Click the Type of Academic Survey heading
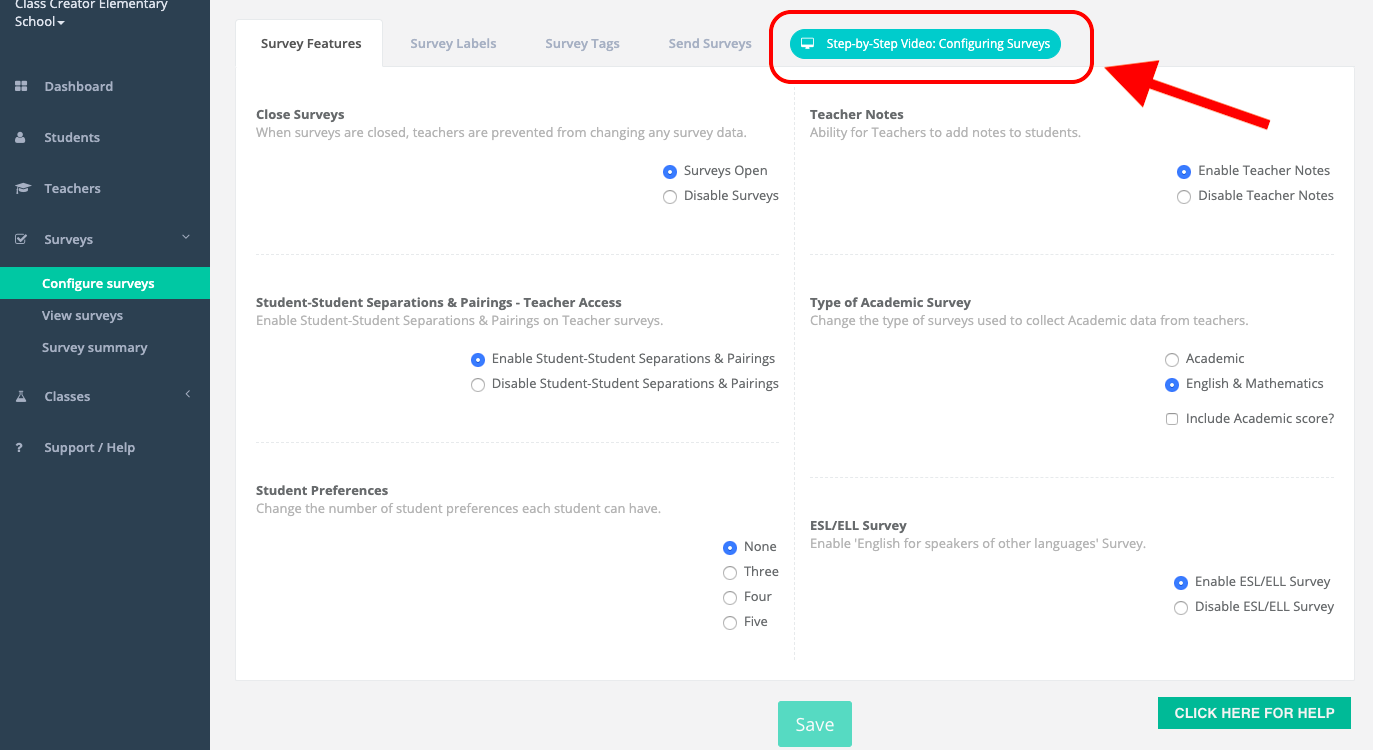The image size is (1373, 750). 890,303
